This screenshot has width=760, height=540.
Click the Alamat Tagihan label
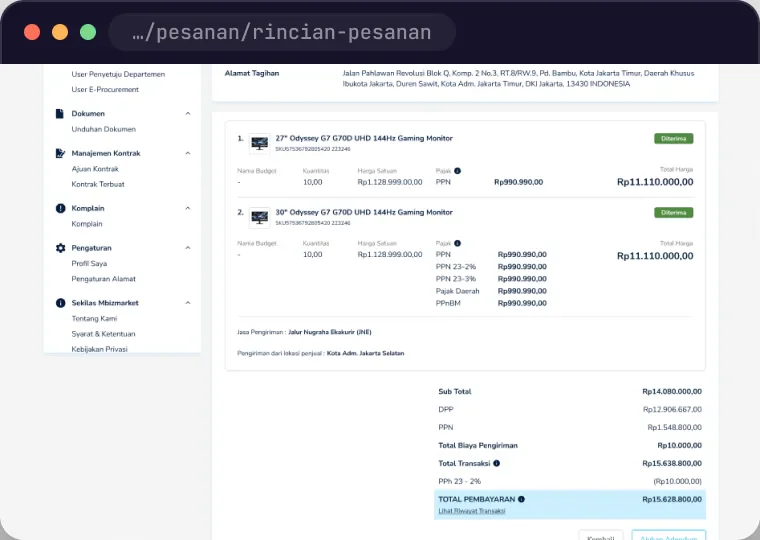(252, 73)
